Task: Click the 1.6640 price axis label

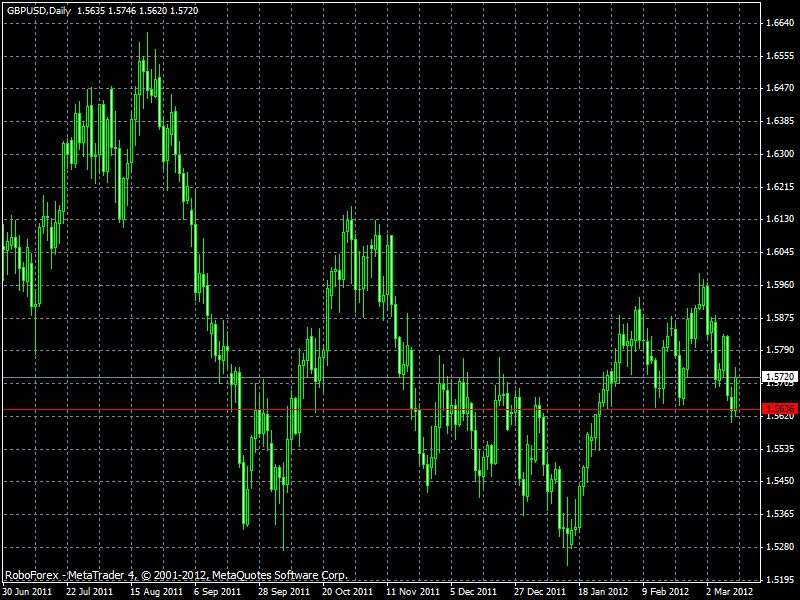Action: (x=780, y=23)
